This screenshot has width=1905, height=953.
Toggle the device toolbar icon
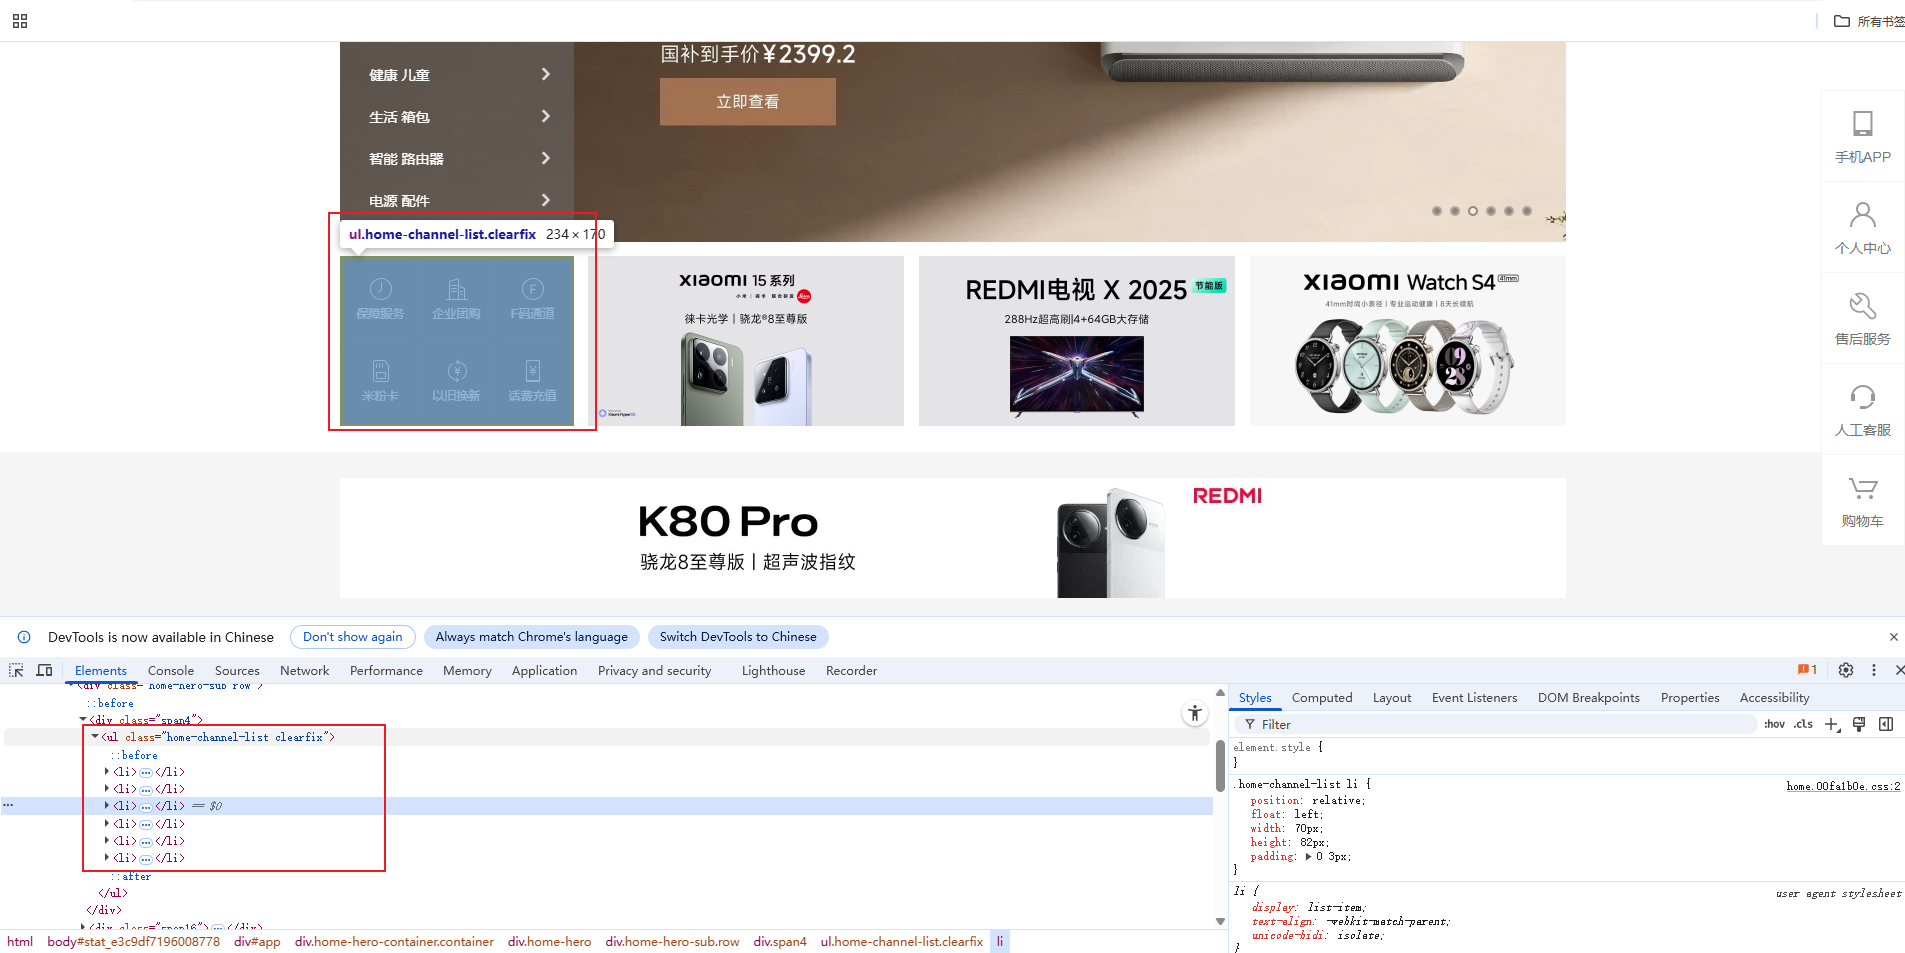tap(44, 670)
